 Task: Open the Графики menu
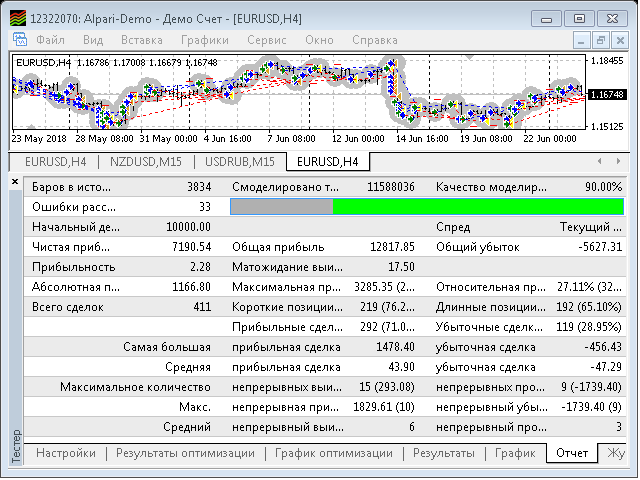click(x=204, y=40)
